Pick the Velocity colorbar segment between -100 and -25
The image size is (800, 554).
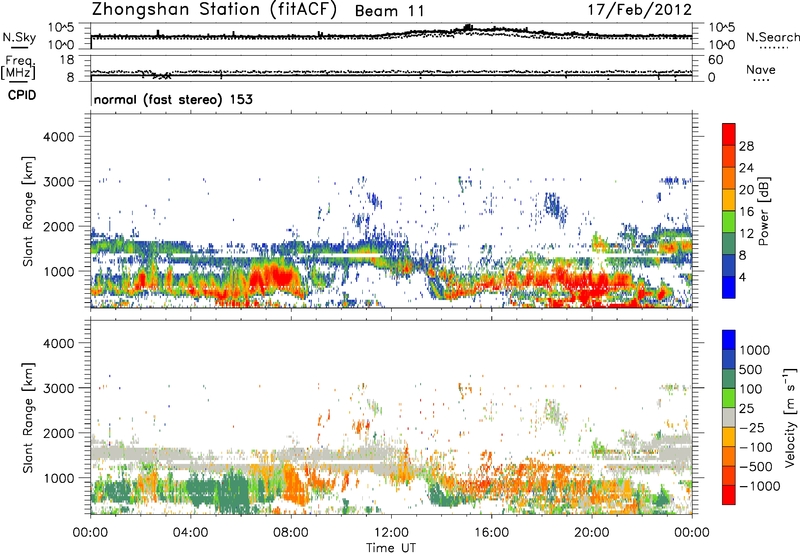click(x=729, y=437)
